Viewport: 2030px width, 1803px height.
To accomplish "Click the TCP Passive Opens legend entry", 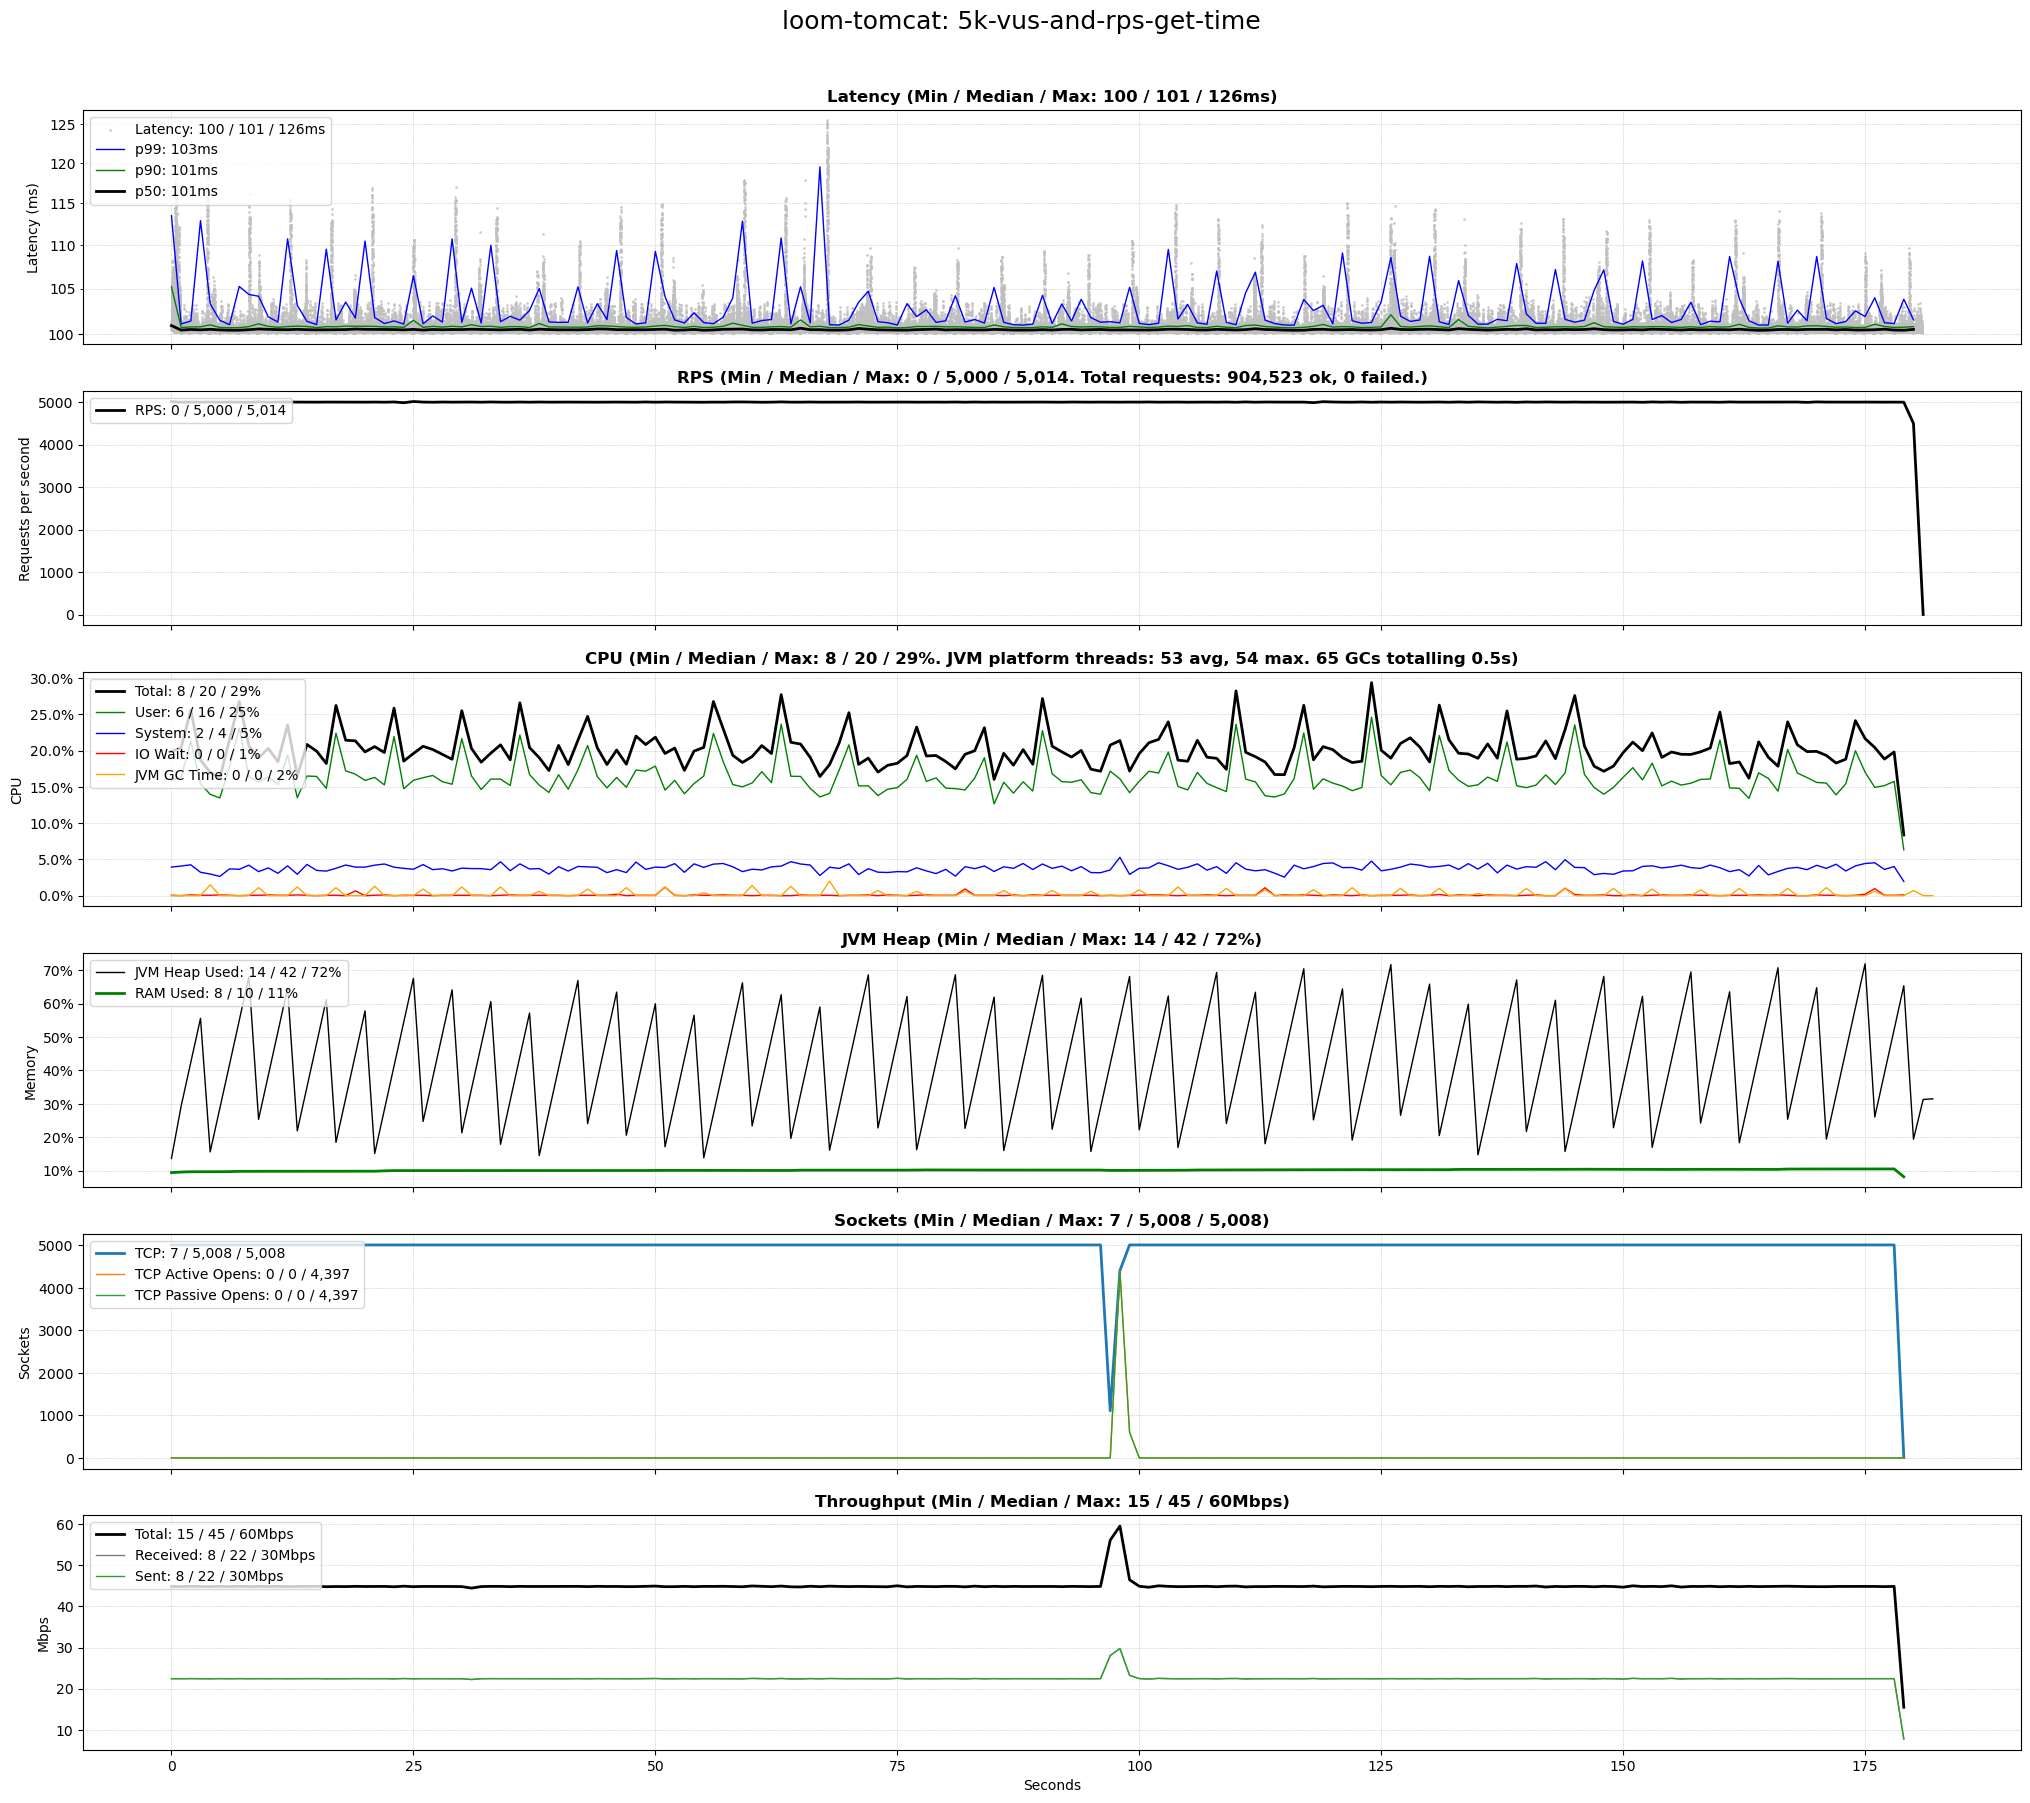I will point(246,1296).
